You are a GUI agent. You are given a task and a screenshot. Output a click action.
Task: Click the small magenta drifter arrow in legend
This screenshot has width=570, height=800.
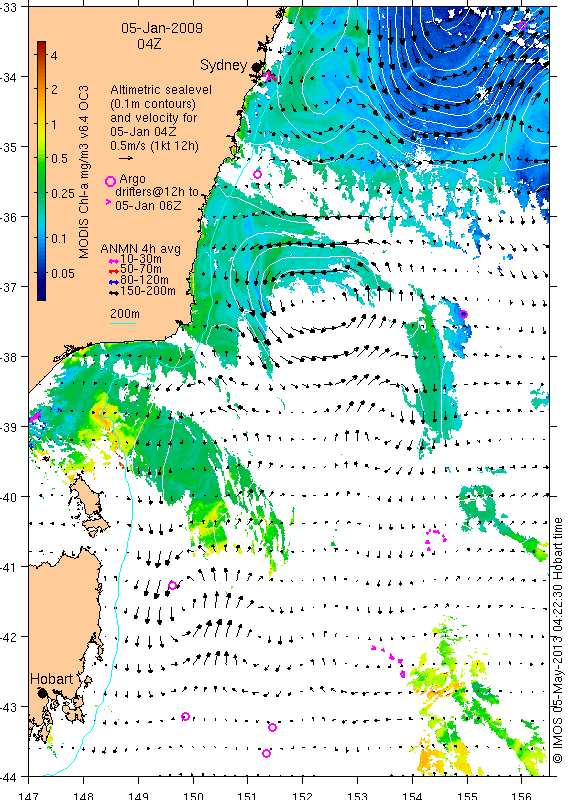(108, 202)
